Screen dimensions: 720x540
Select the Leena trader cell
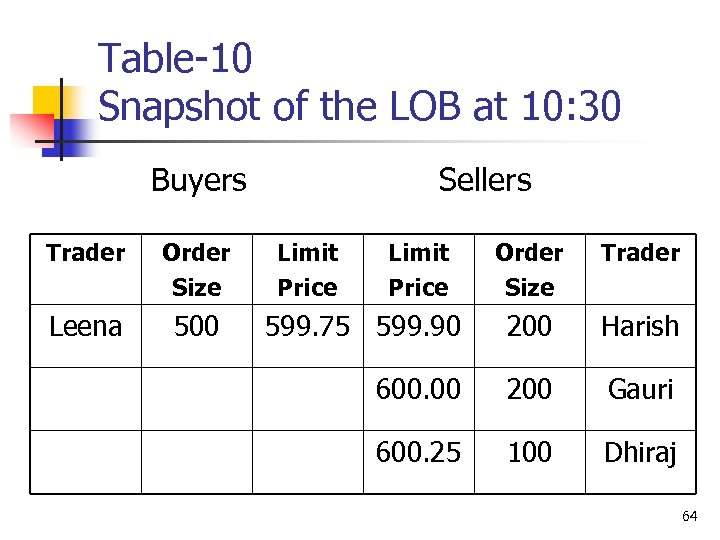point(86,326)
